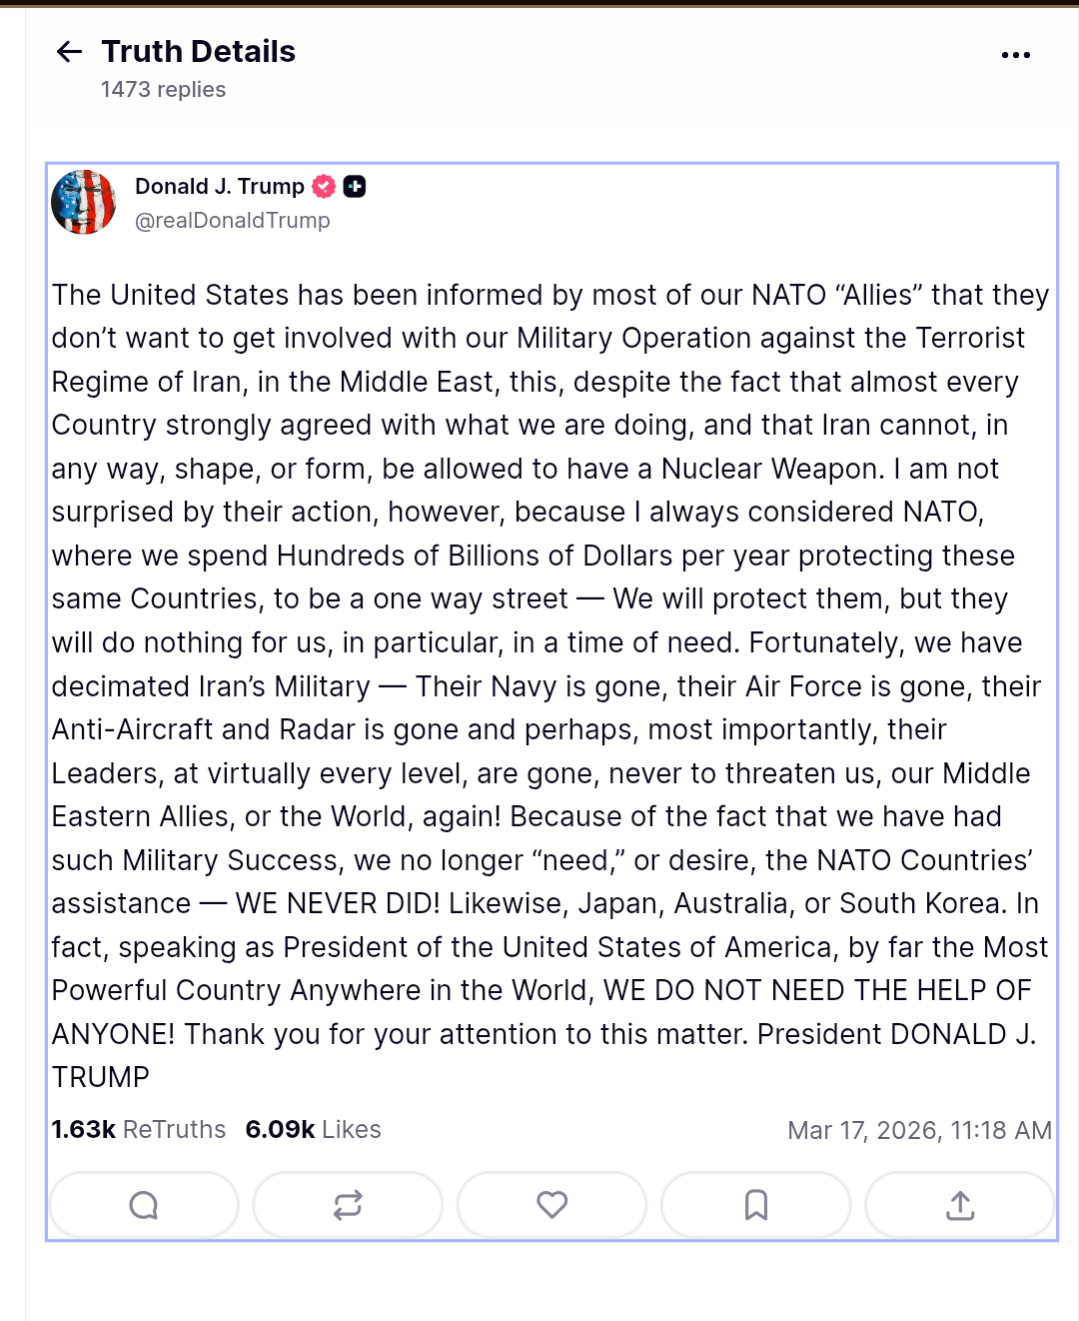Click the post's opening line about NATO Allies
The image size is (1079, 1321).
[550, 295]
